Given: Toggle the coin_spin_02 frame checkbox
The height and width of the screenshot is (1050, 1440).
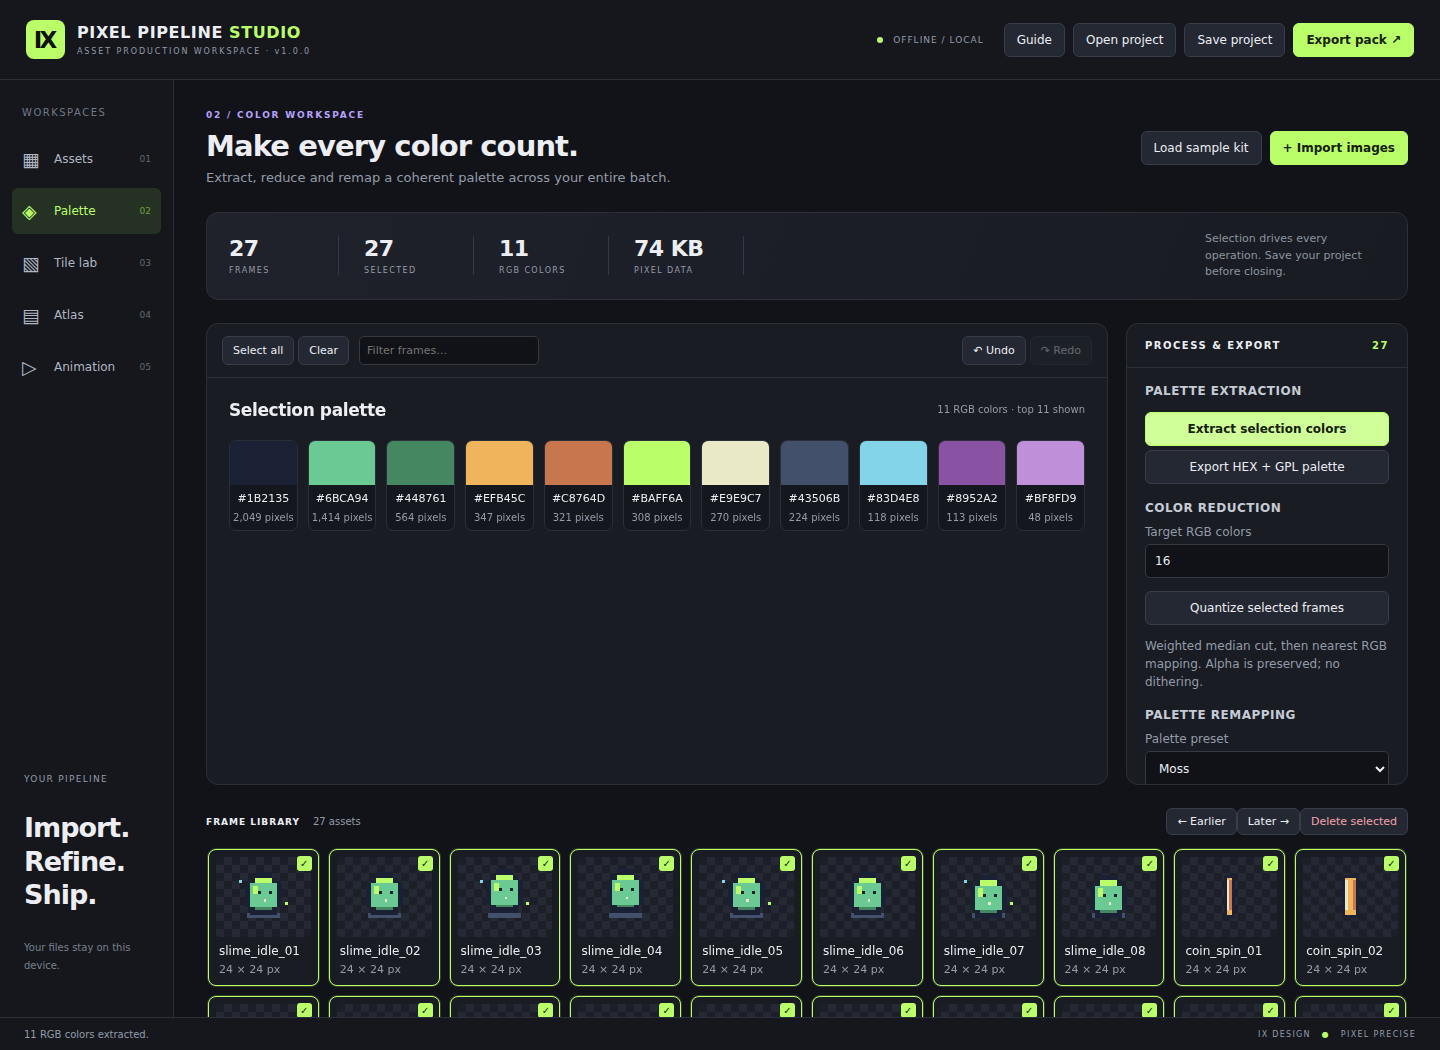Looking at the screenshot, I should (1391, 863).
